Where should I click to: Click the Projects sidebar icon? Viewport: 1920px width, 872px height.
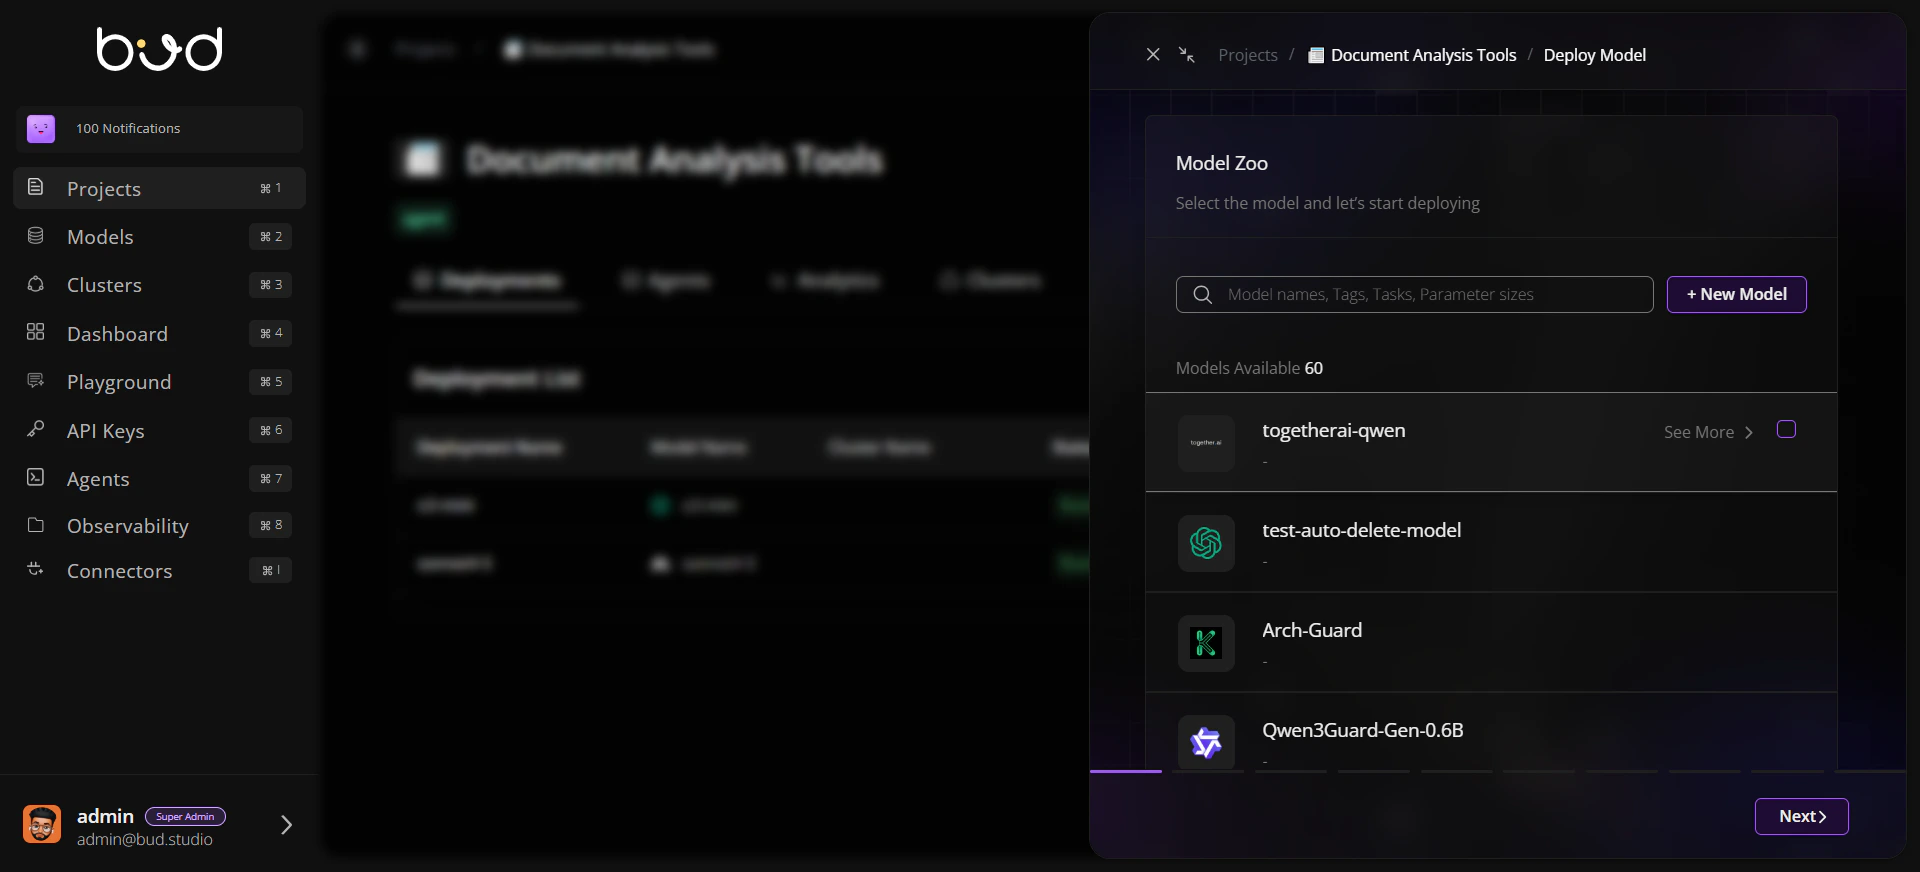pyautogui.click(x=35, y=187)
